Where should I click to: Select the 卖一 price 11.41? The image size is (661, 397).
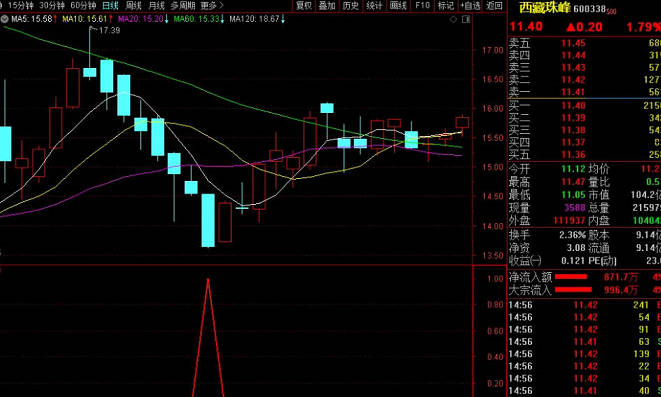(x=573, y=92)
